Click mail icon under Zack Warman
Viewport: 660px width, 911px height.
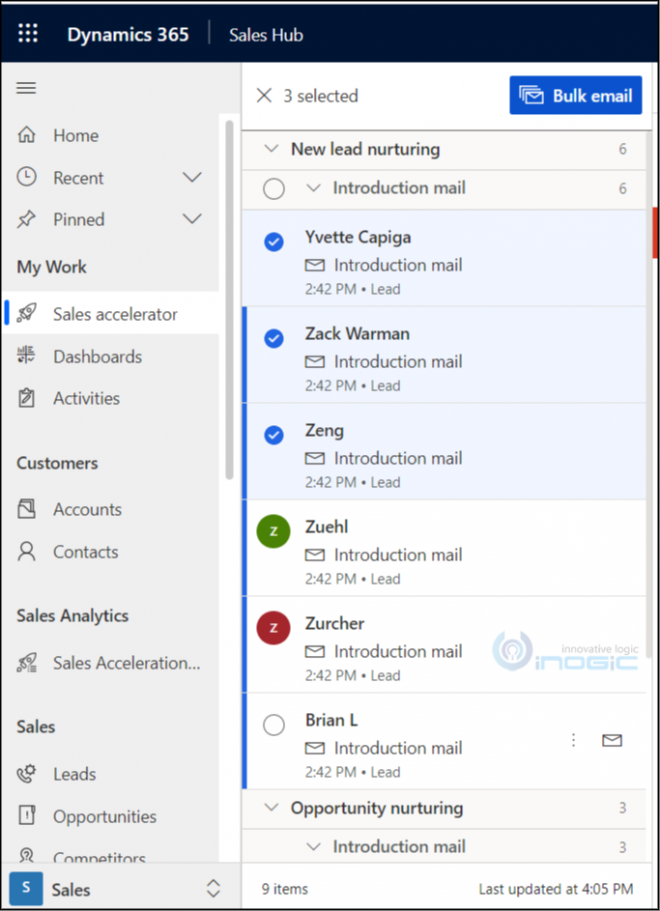(315, 362)
